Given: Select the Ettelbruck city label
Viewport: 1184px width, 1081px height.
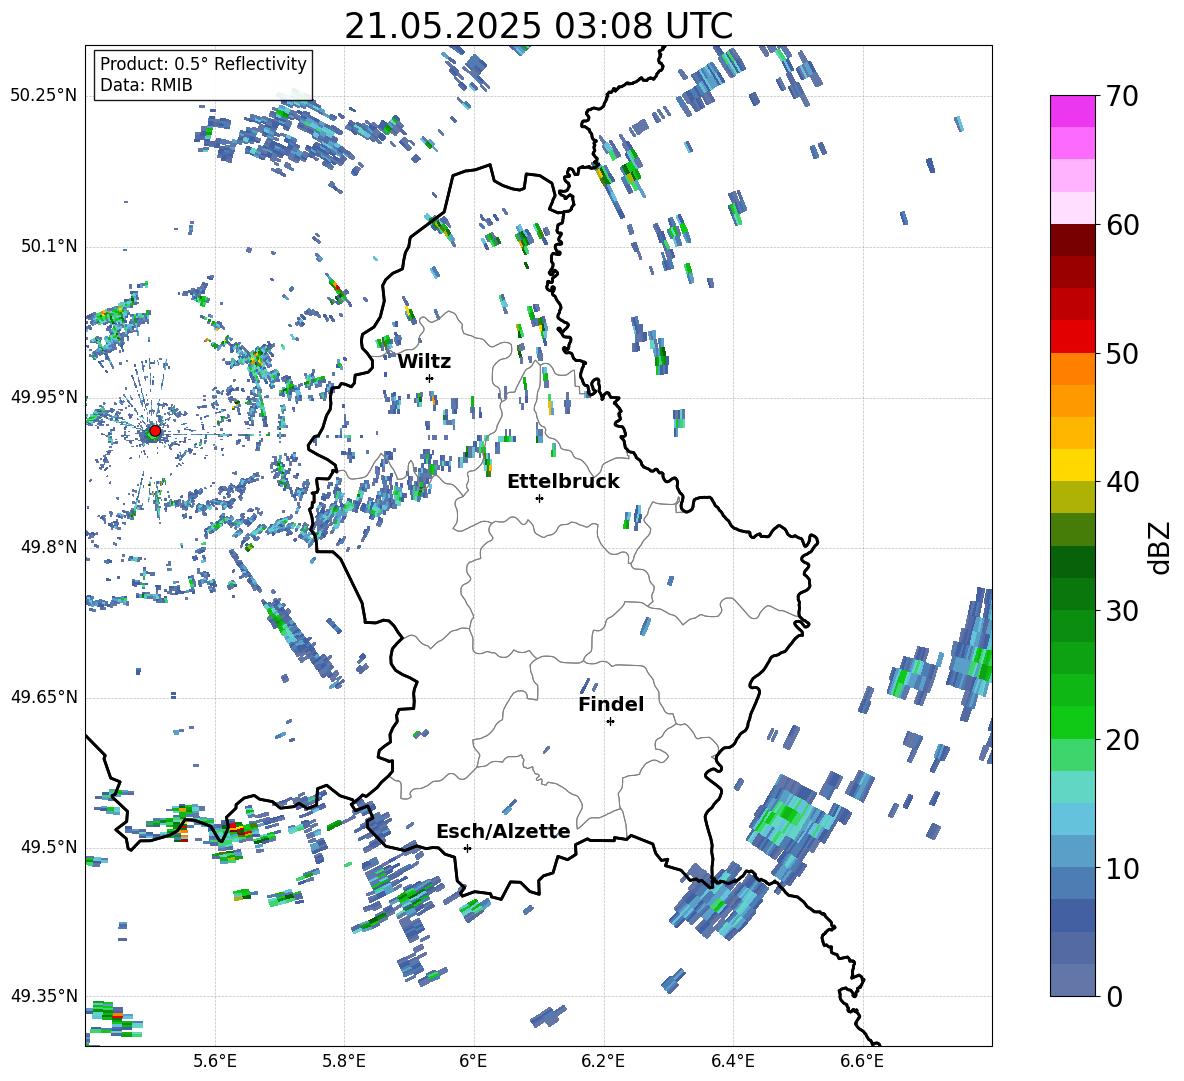Looking at the screenshot, I should pos(563,482).
